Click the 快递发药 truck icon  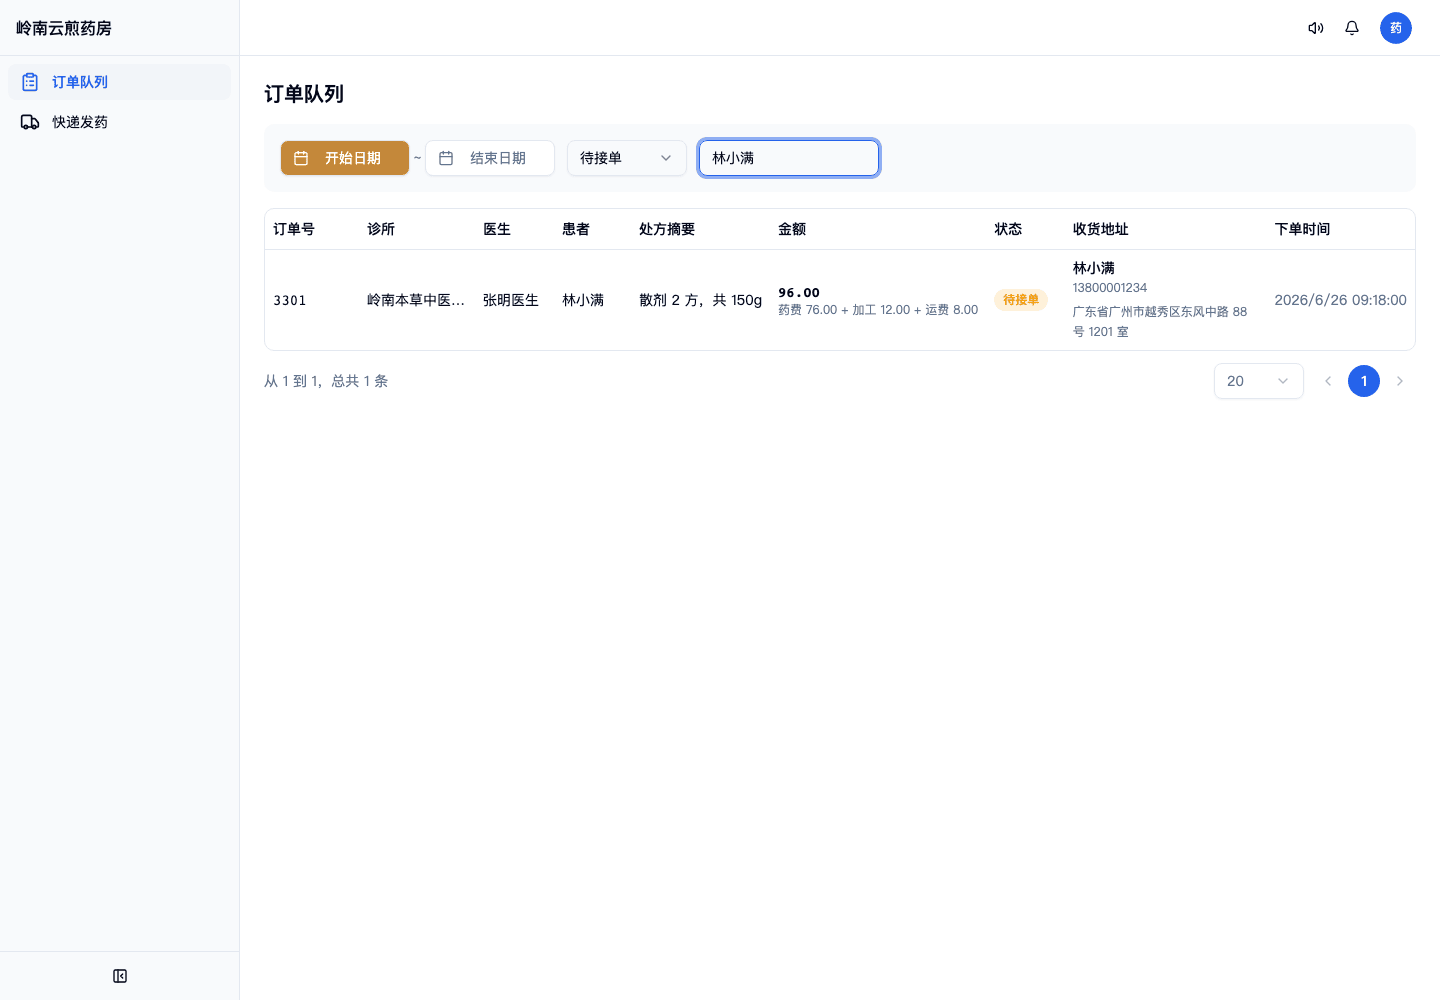click(x=30, y=122)
